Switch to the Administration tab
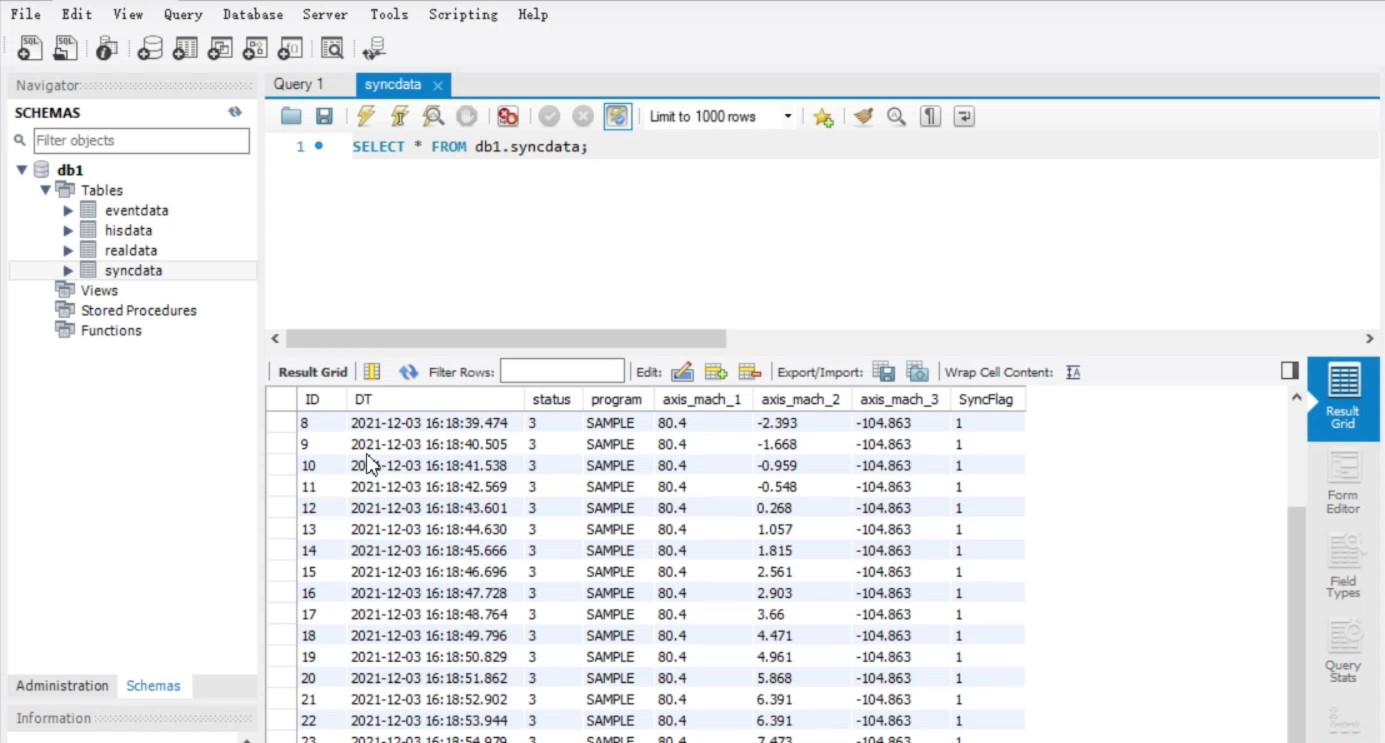1385x743 pixels. (x=62, y=686)
